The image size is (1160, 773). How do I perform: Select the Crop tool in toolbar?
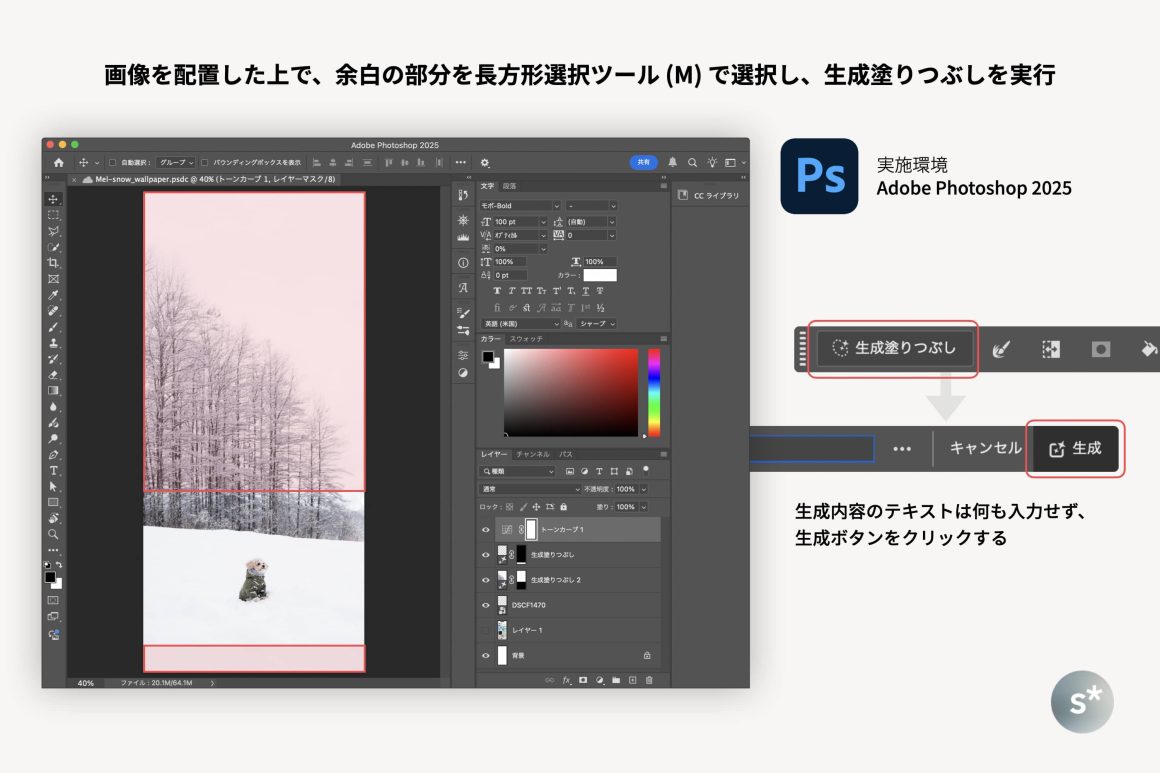pyautogui.click(x=53, y=263)
